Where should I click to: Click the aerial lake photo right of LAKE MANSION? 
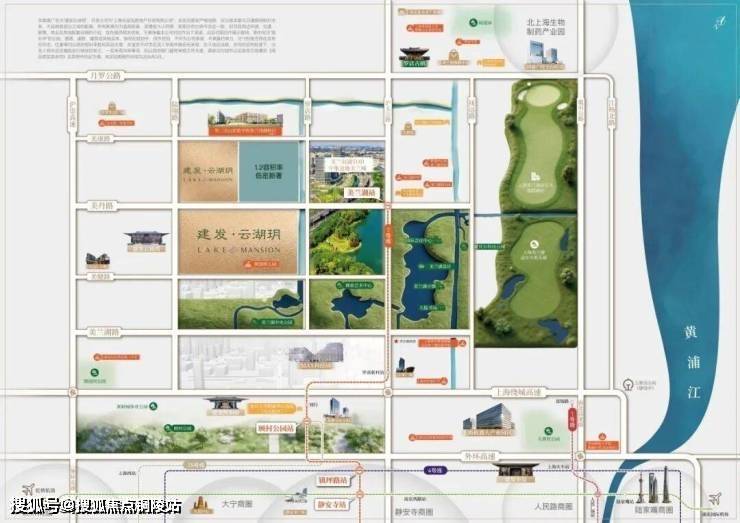tap(347, 242)
